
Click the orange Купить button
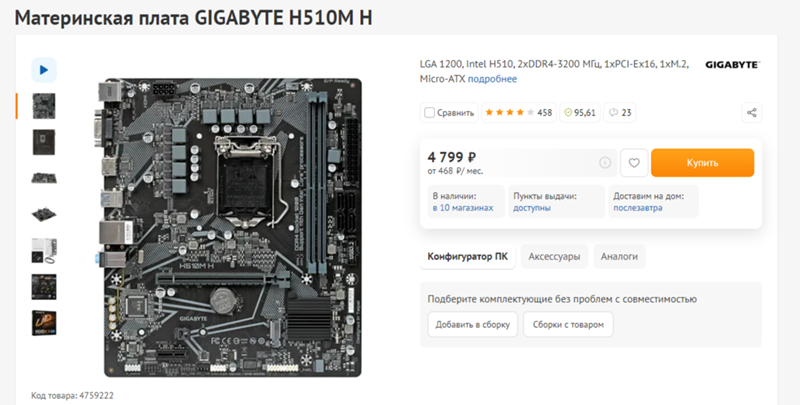[702, 163]
